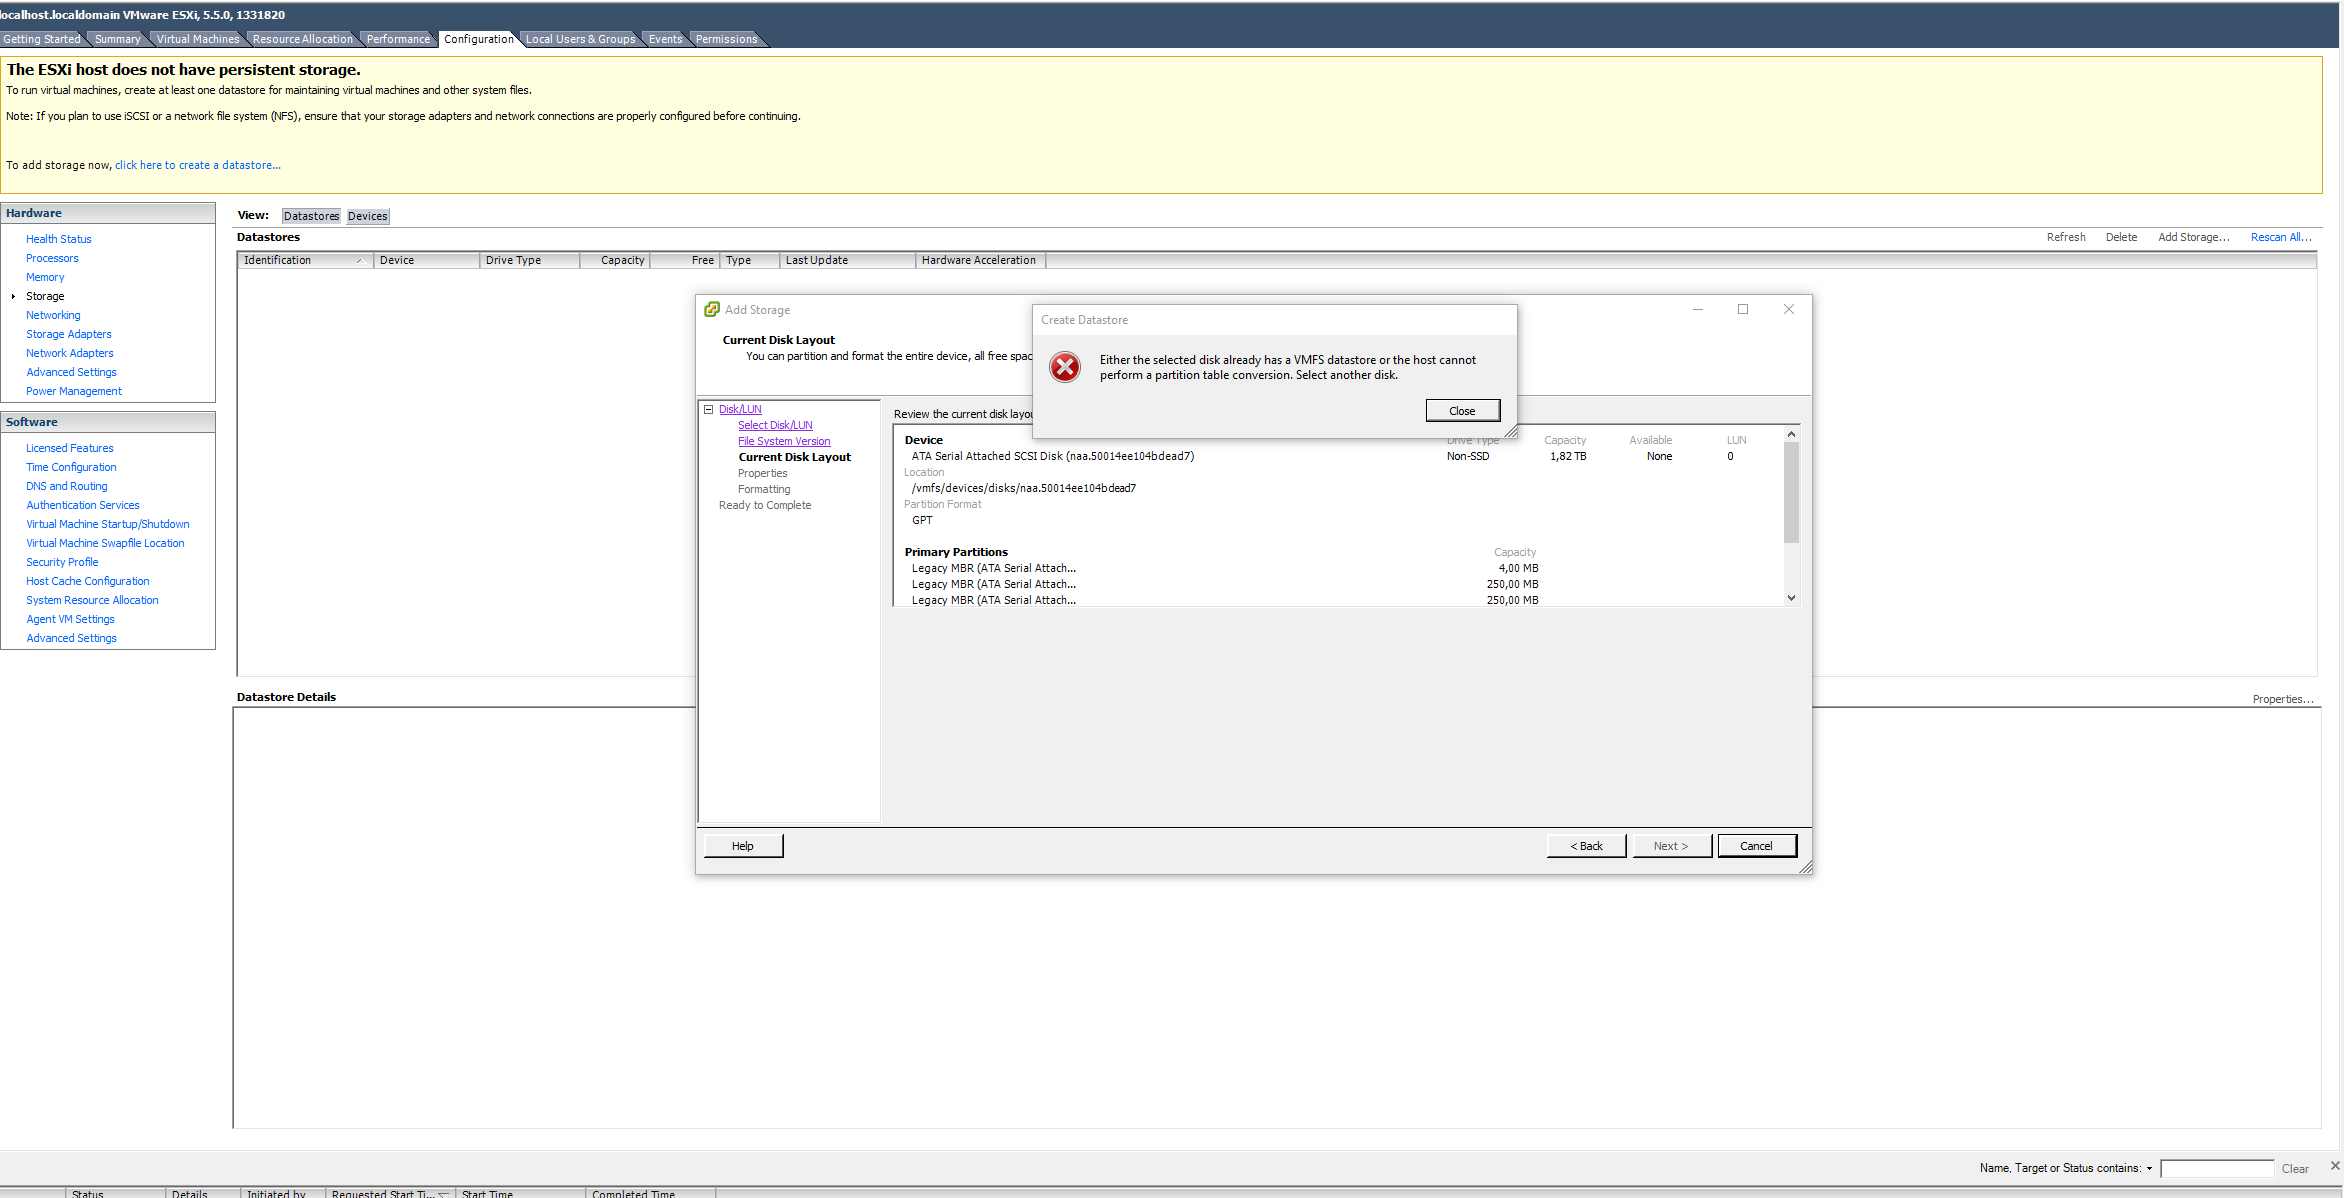Click Delete in Datastores toolbar
This screenshot has width=2344, height=1198.
pyautogui.click(x=2121, y=237)
